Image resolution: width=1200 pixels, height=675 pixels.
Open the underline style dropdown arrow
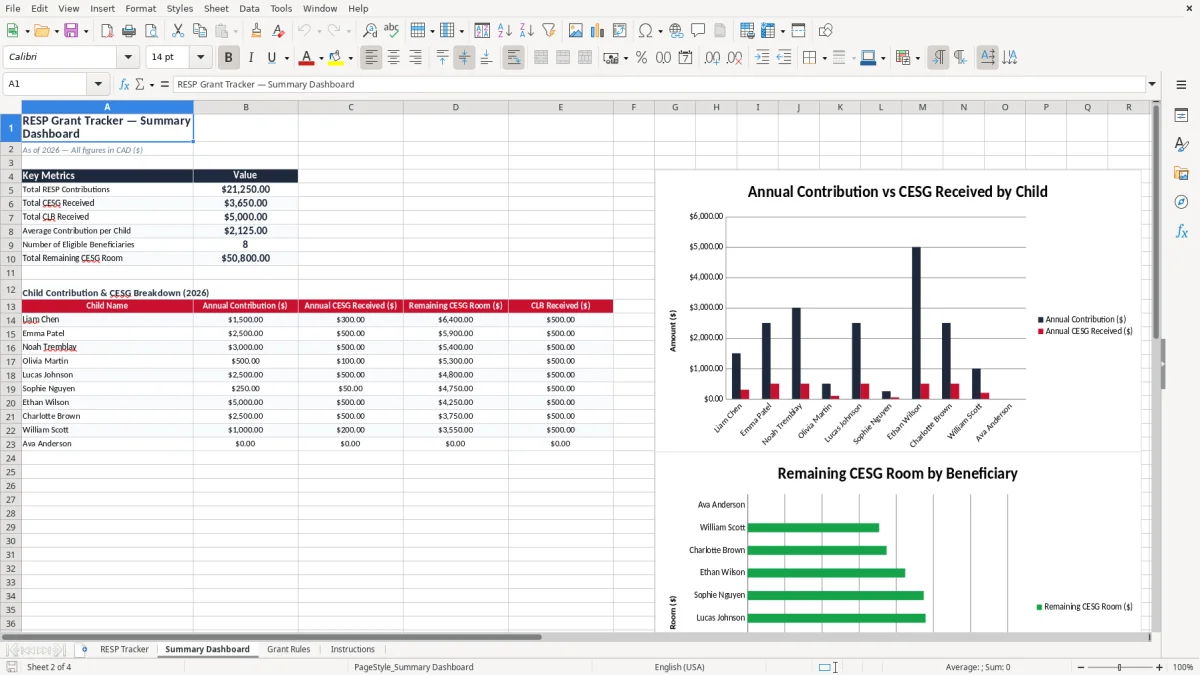(x=286, y=58)
